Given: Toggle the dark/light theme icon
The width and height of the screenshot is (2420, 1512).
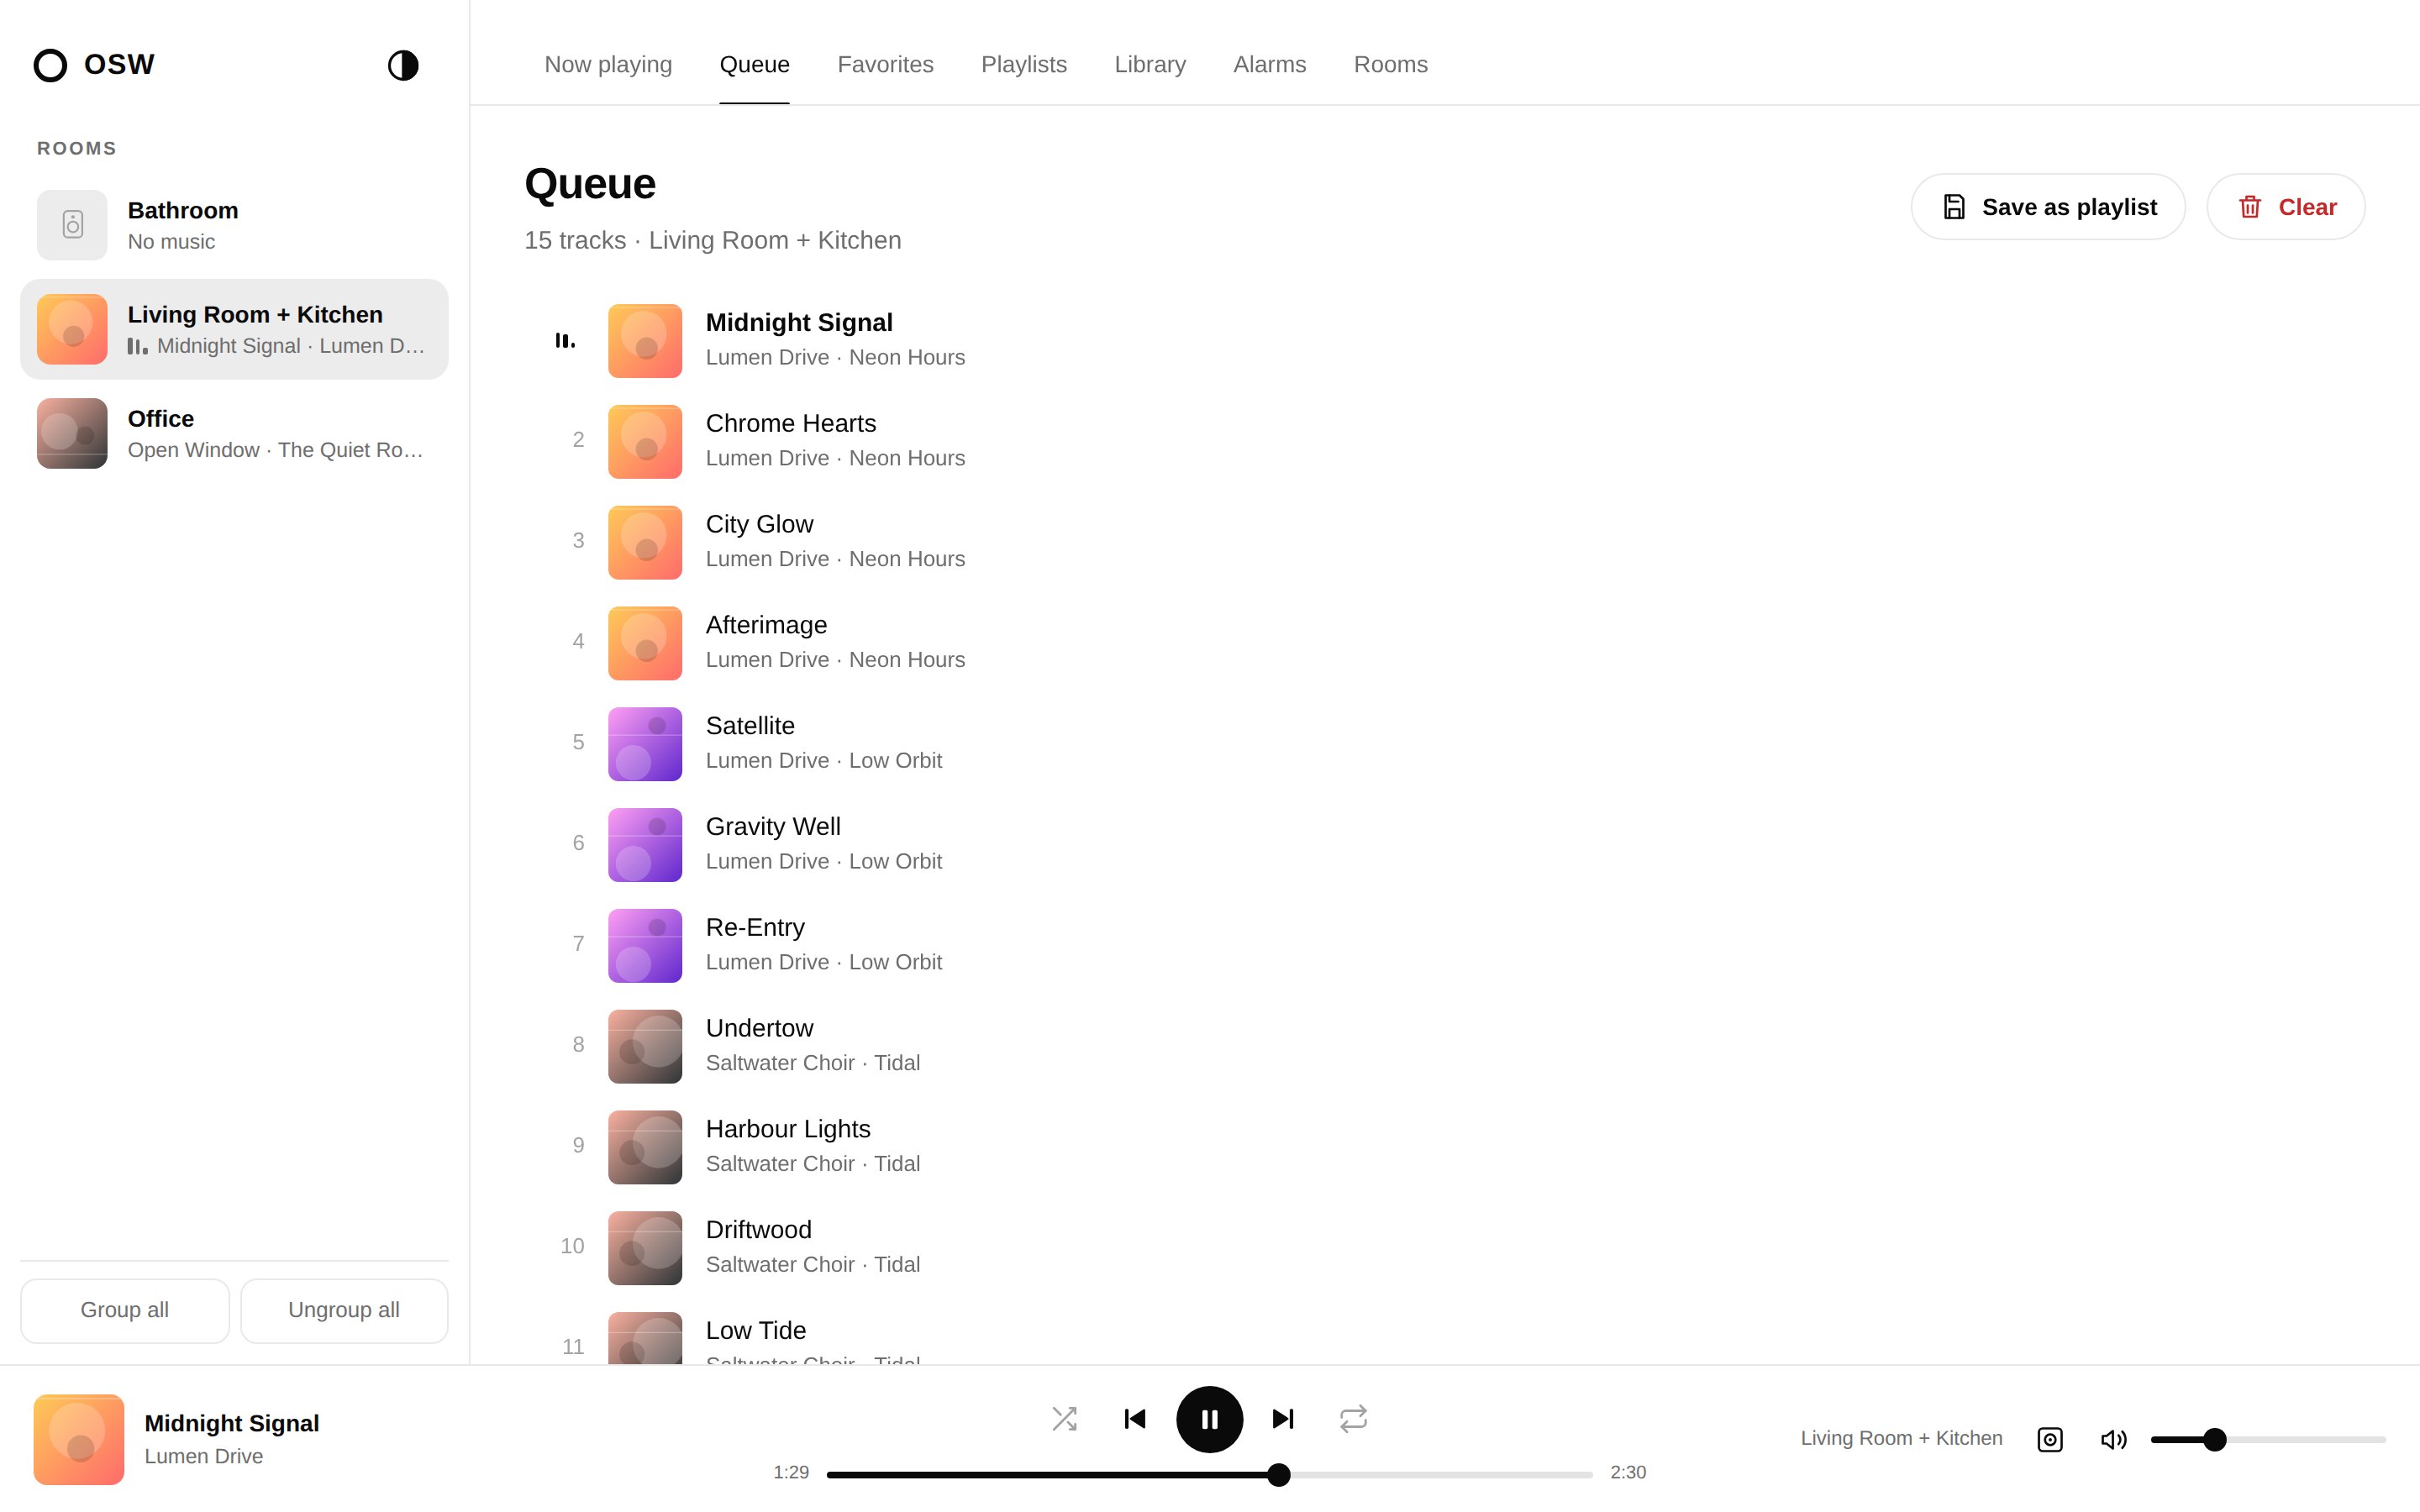Looking at the screenshot, I should point(403,65).
